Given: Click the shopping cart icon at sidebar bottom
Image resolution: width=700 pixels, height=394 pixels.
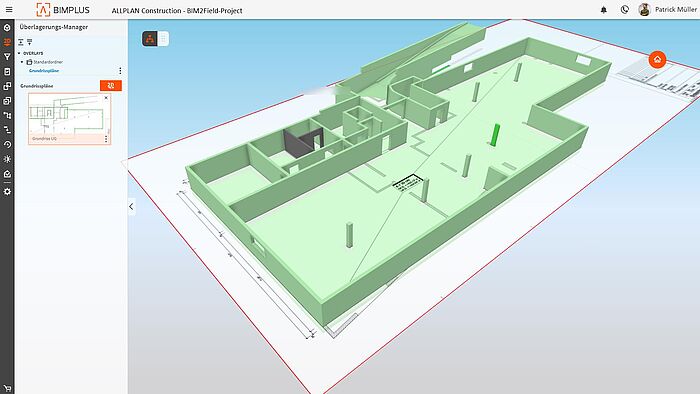Looking at the screenshot, I should click(7, 388).
